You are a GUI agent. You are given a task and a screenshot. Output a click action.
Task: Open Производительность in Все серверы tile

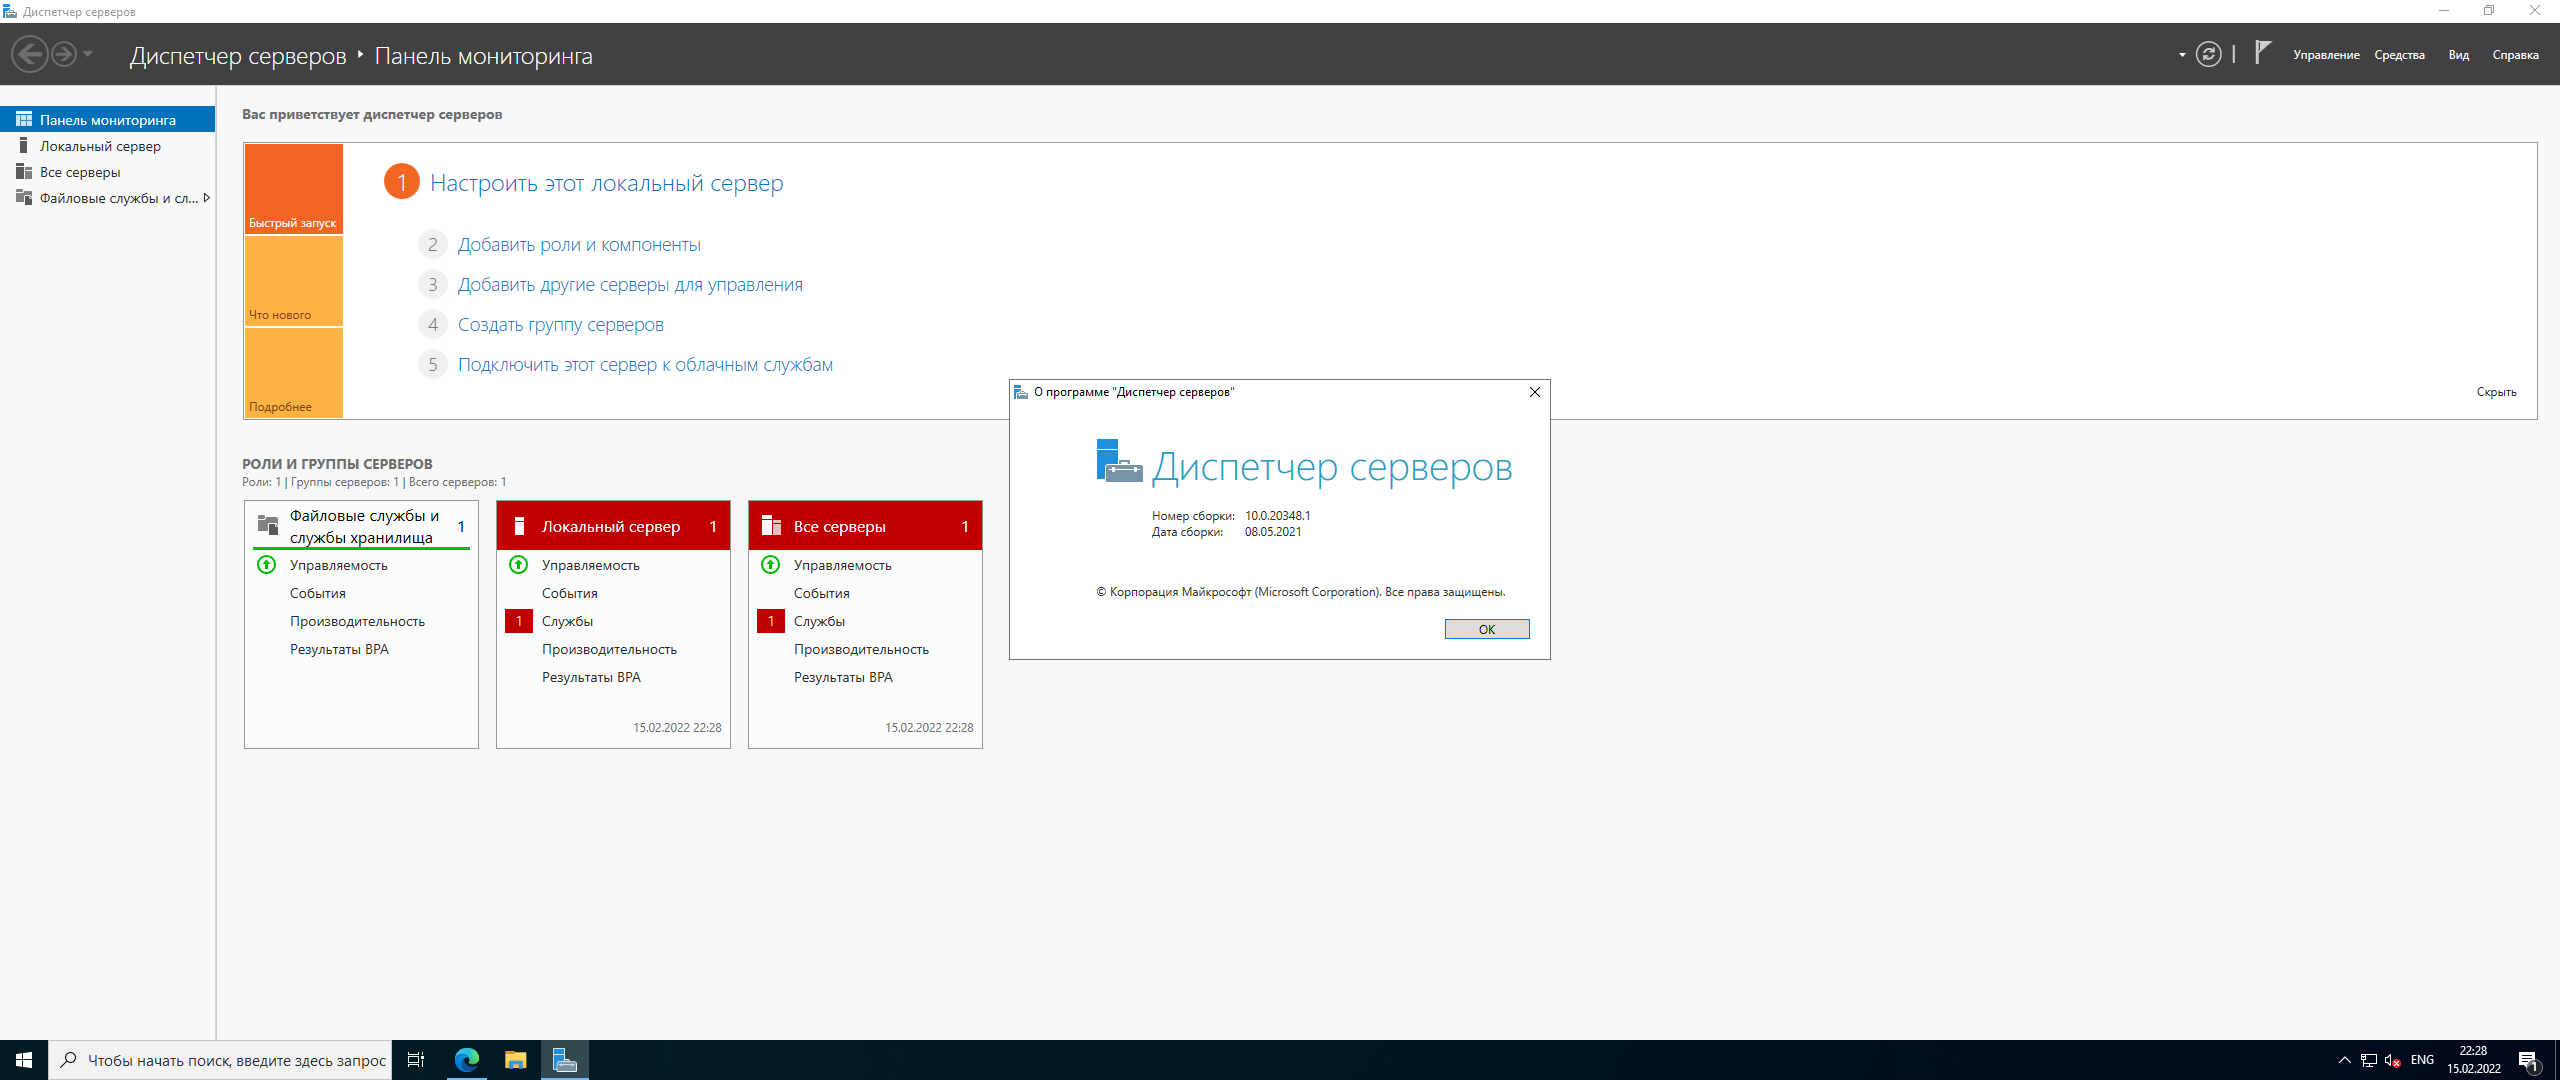(x=861, y=649)
